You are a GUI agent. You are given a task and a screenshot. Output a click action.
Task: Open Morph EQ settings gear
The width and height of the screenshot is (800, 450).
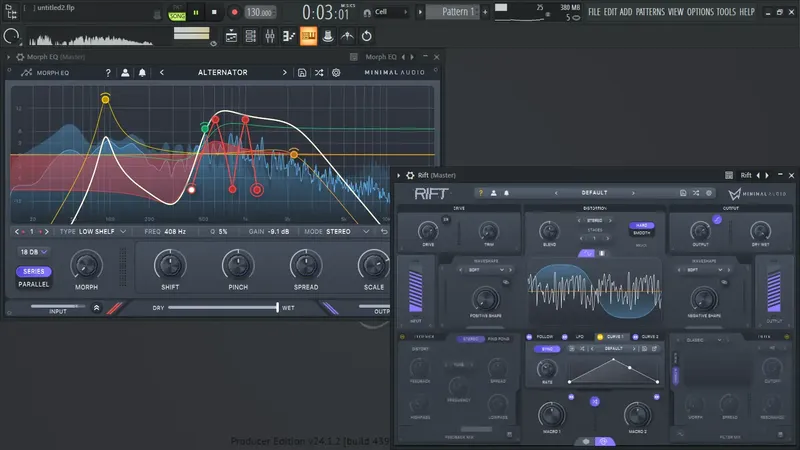[x=336, y=73]
